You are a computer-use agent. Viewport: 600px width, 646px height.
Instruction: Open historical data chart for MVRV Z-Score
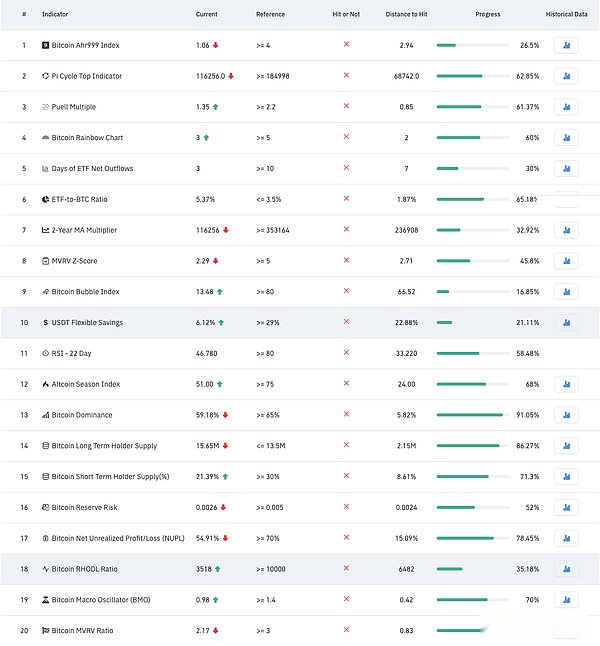[x=566, y=261]
